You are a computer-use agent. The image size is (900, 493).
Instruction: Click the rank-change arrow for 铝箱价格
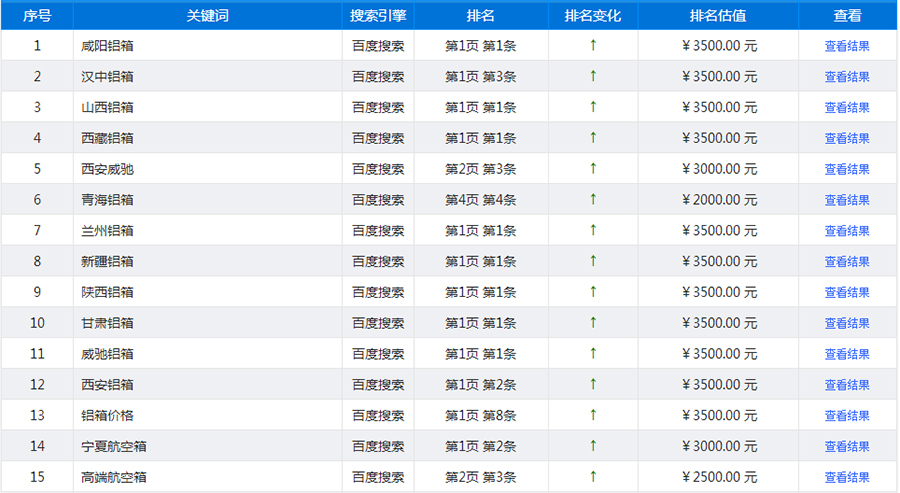pos(593,415)
